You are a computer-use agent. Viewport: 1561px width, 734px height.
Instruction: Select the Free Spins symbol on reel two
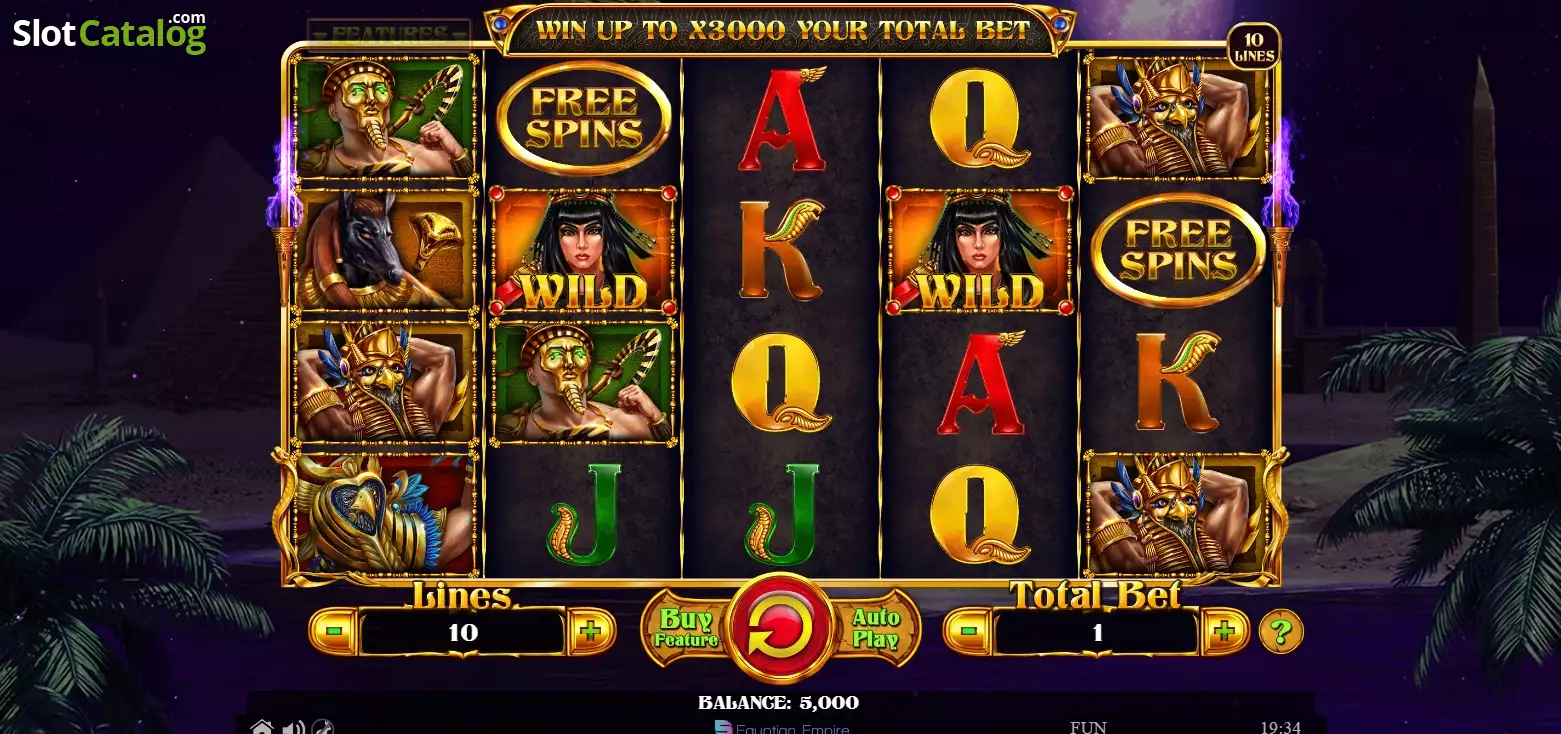click(583, 118)
